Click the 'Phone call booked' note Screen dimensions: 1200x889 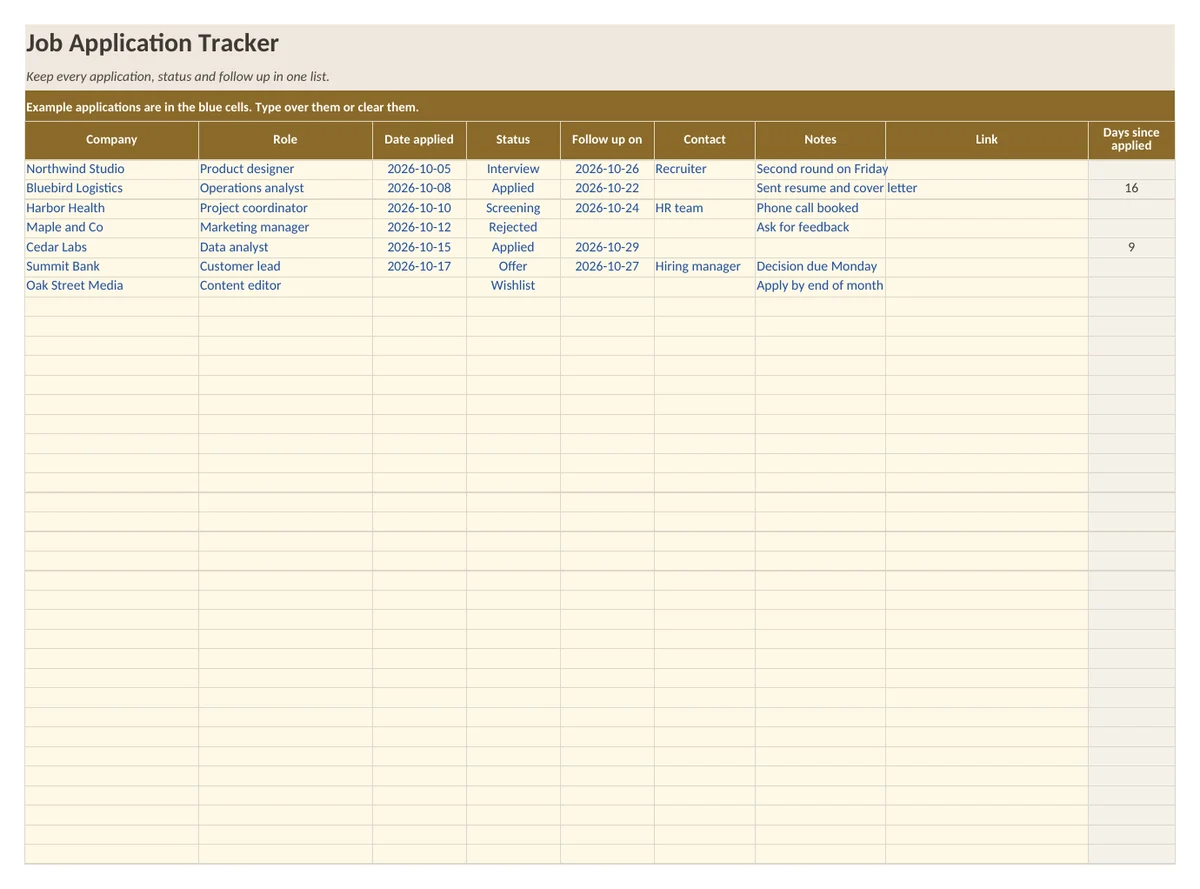[821, 208]
